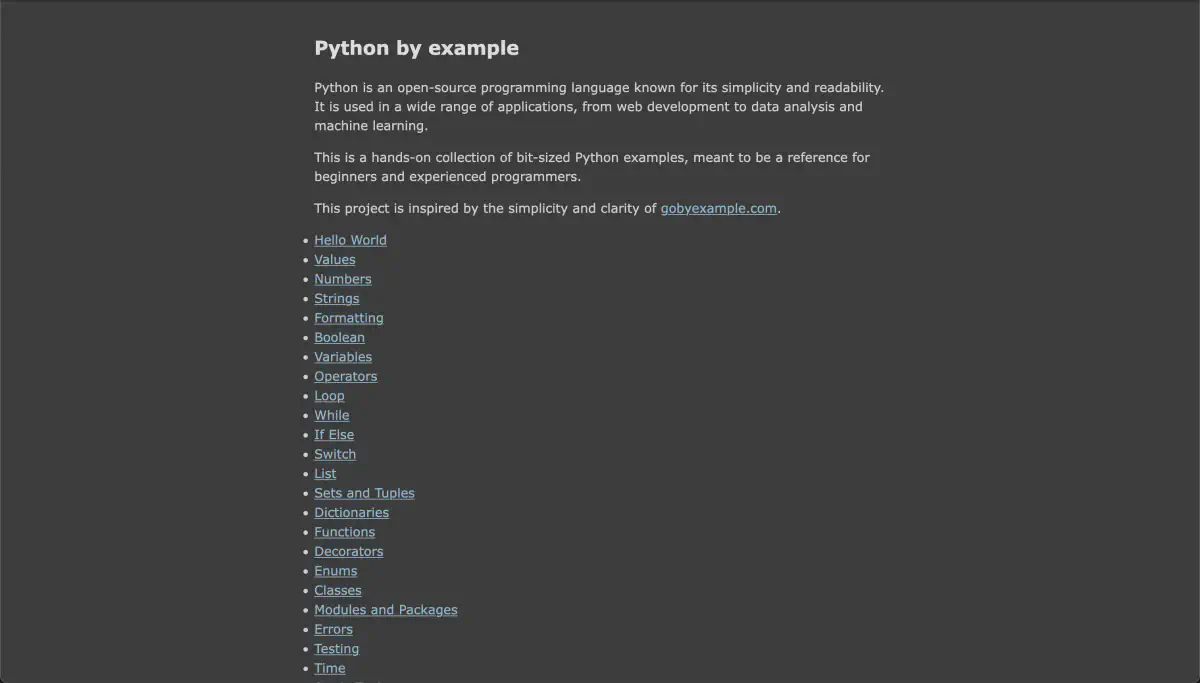Open the Numbers example page
1200x683 pixels.
pos(342,279)
